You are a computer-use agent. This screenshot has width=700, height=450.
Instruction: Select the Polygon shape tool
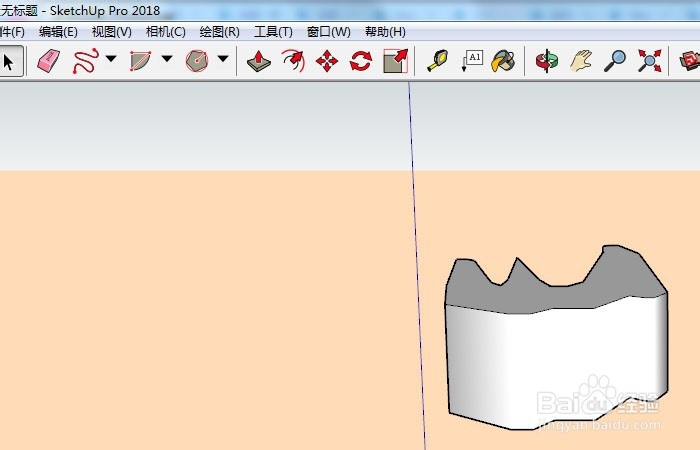tap(197, 61)
